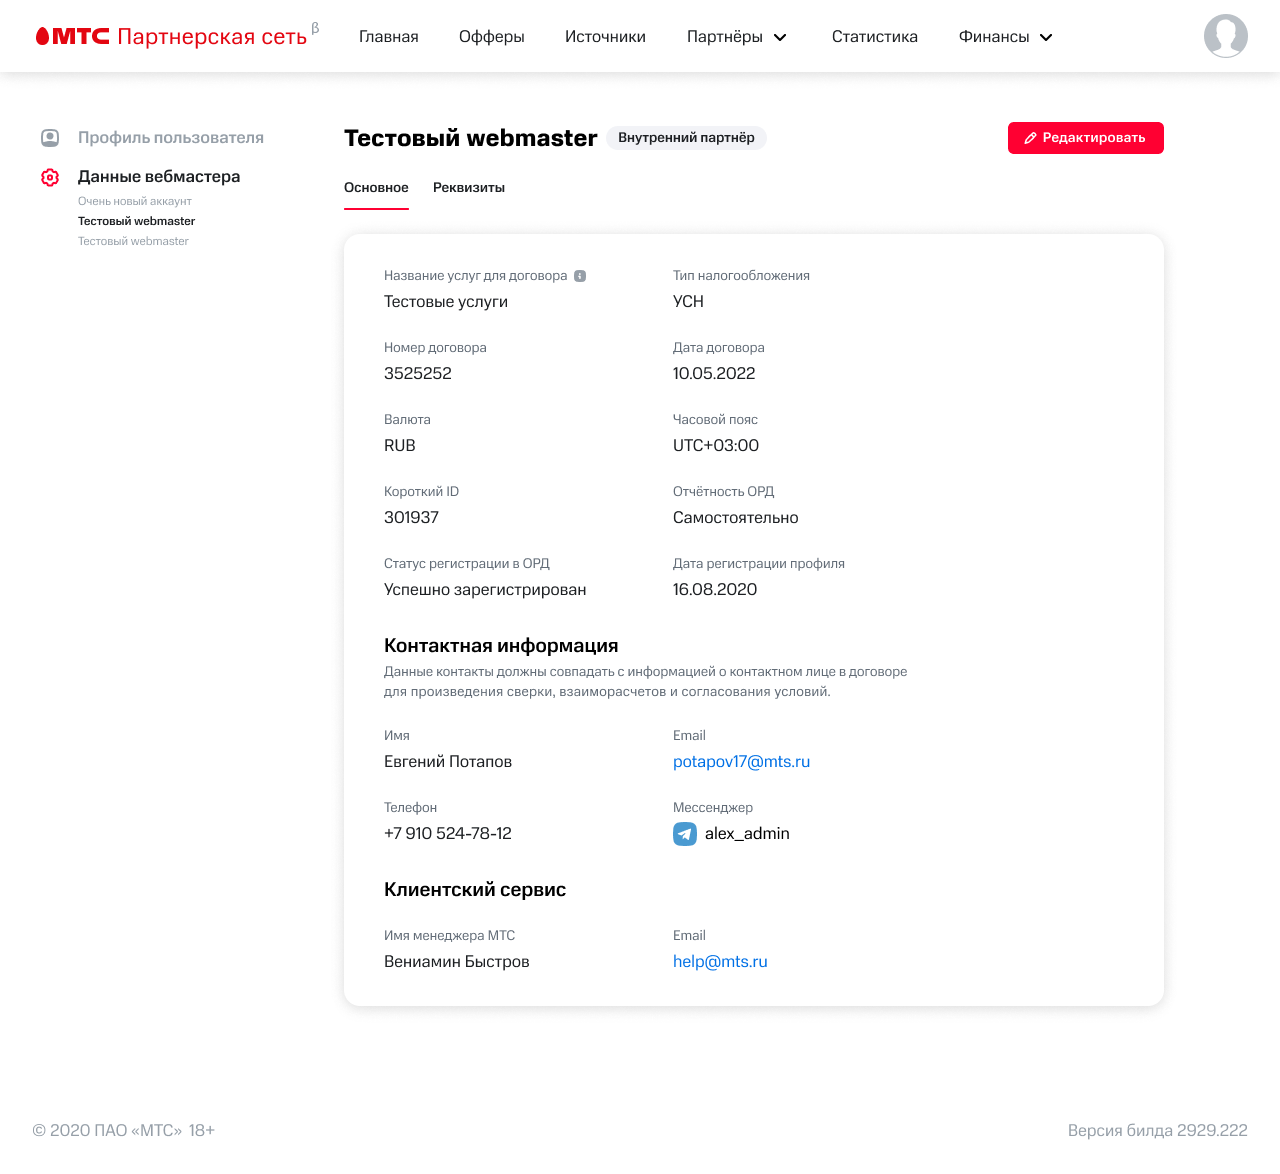Click the Внутренний партнёр badge
Image resolution: width=1280 pixels, height=1174 pixels.
click(x=686, y=138)
